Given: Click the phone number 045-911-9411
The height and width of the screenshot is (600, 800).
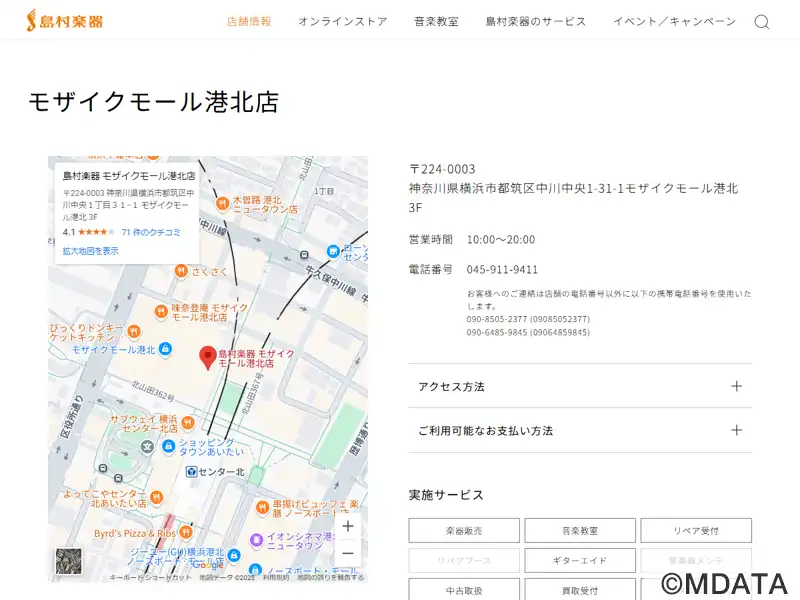Looking at the screenshot, I should (502, 269).
